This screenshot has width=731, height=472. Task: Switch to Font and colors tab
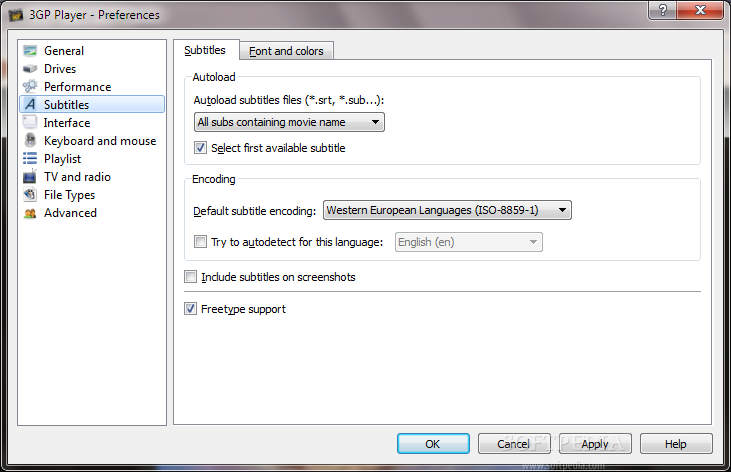pos(286,51)
